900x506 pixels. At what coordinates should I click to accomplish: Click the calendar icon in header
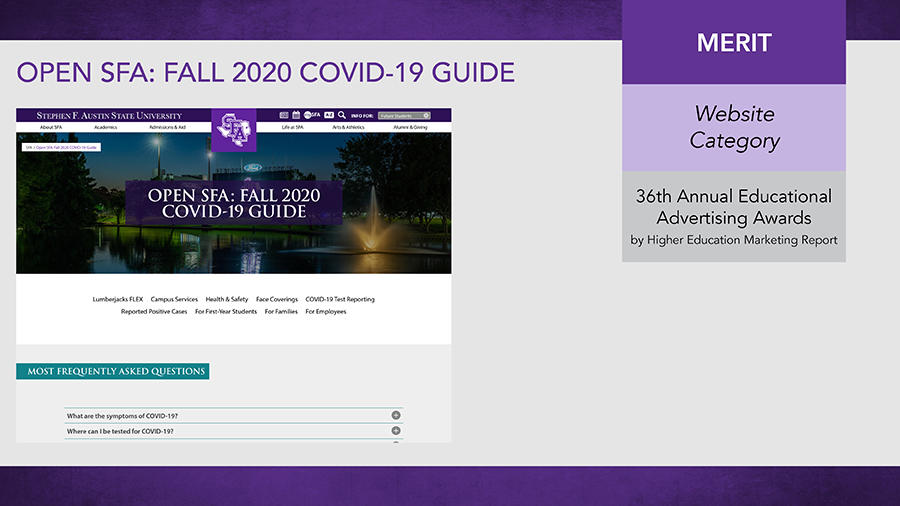tap(297, 115)
